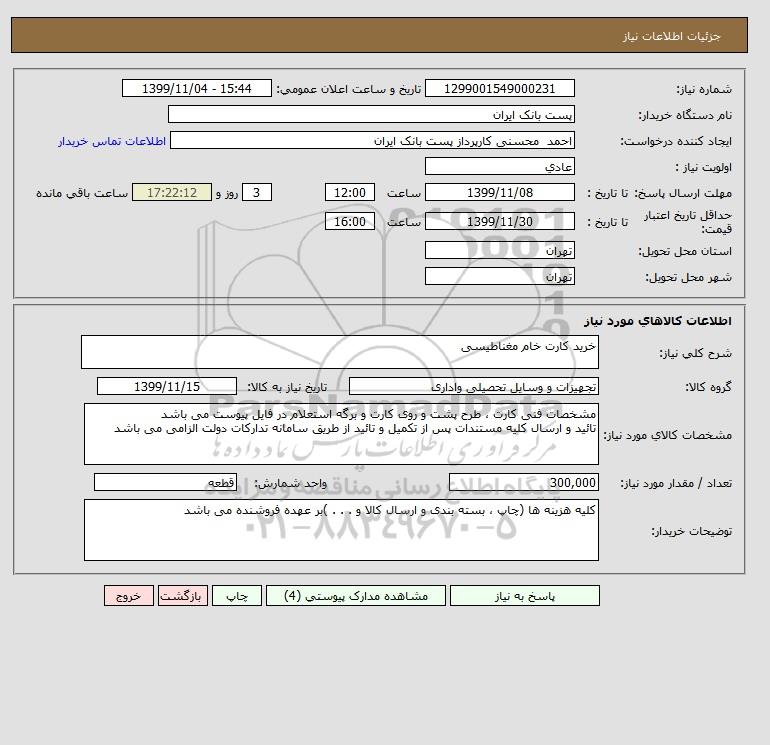
Task: Click the remaining days field 3
Action: (x=256, y=193)
